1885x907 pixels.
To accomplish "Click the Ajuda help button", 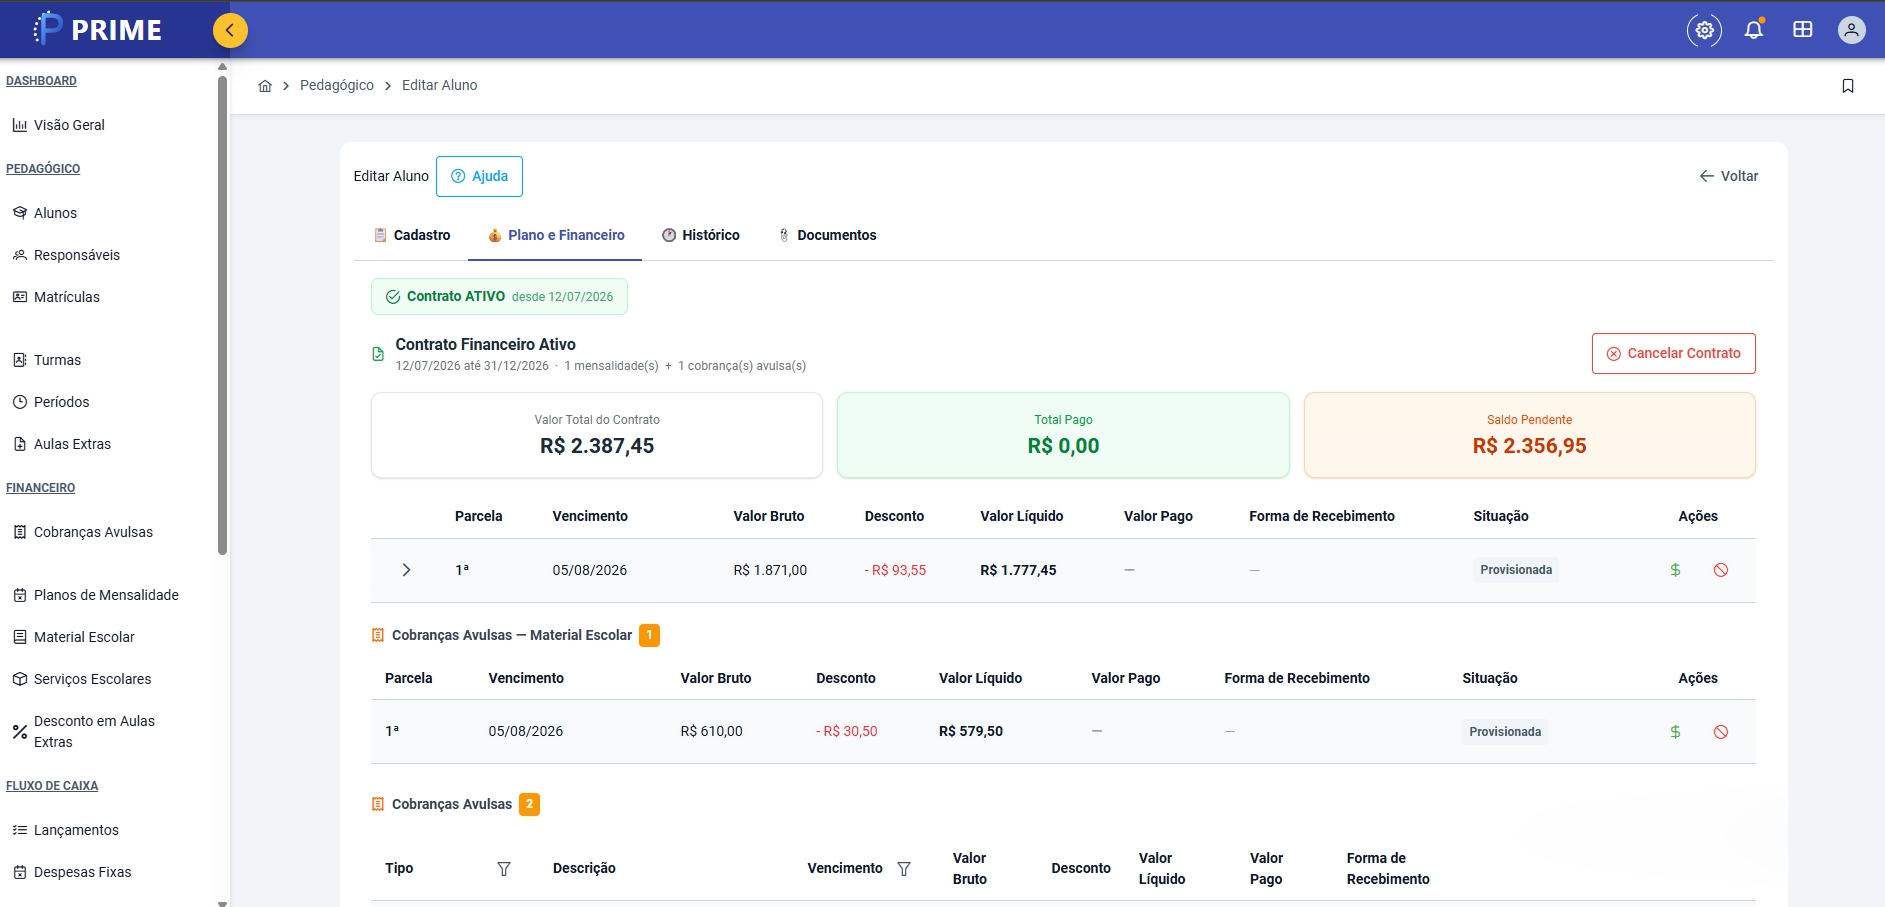I will 479,176.
